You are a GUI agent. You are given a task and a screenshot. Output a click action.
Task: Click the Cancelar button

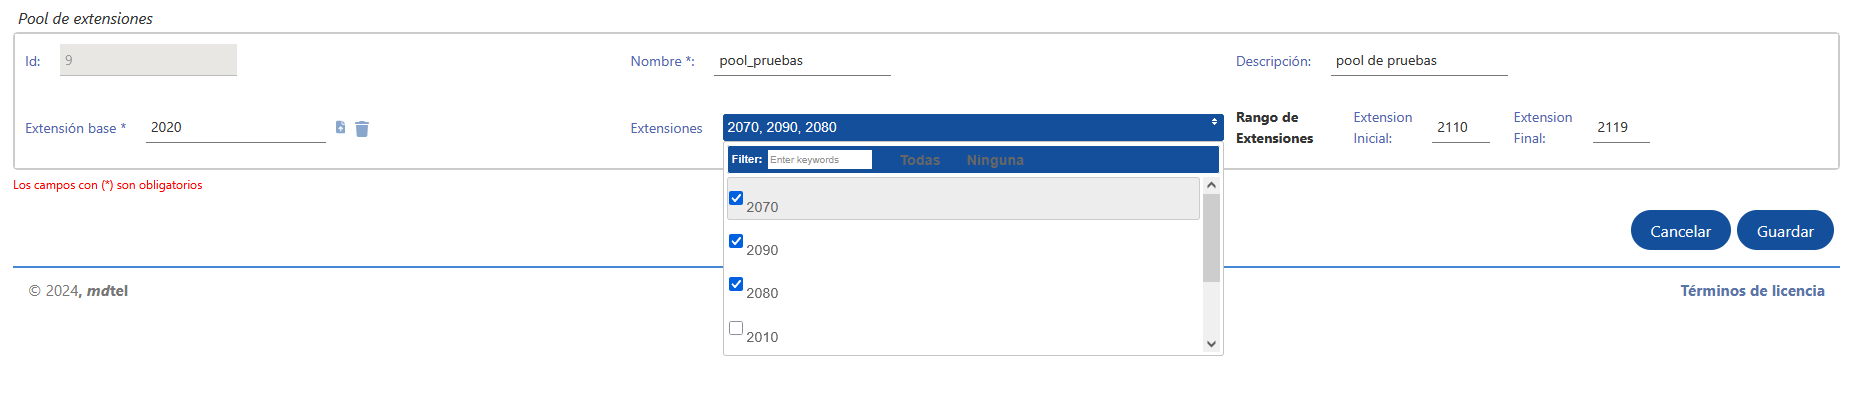1680,230
